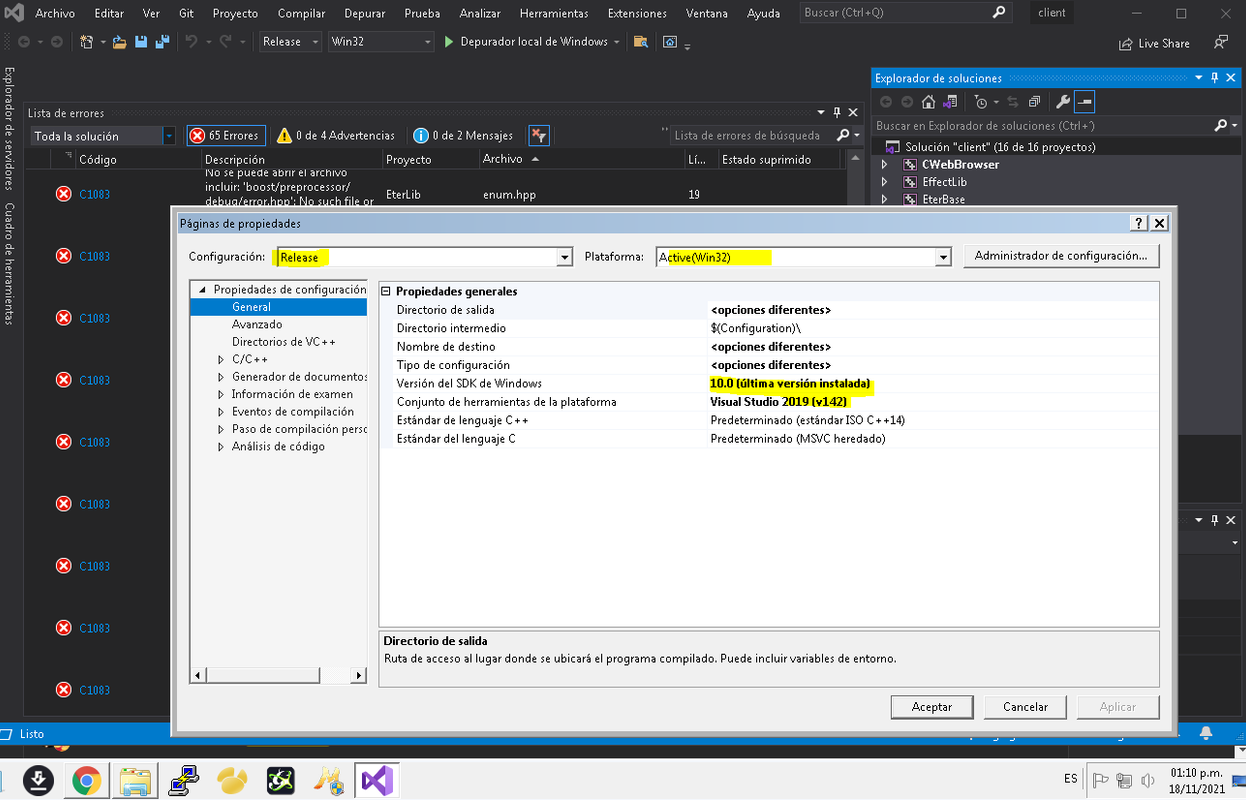Pin the Solution Explorer panel
The height and width of the screenshot is (800, 1246).
tap(1215, 78)
